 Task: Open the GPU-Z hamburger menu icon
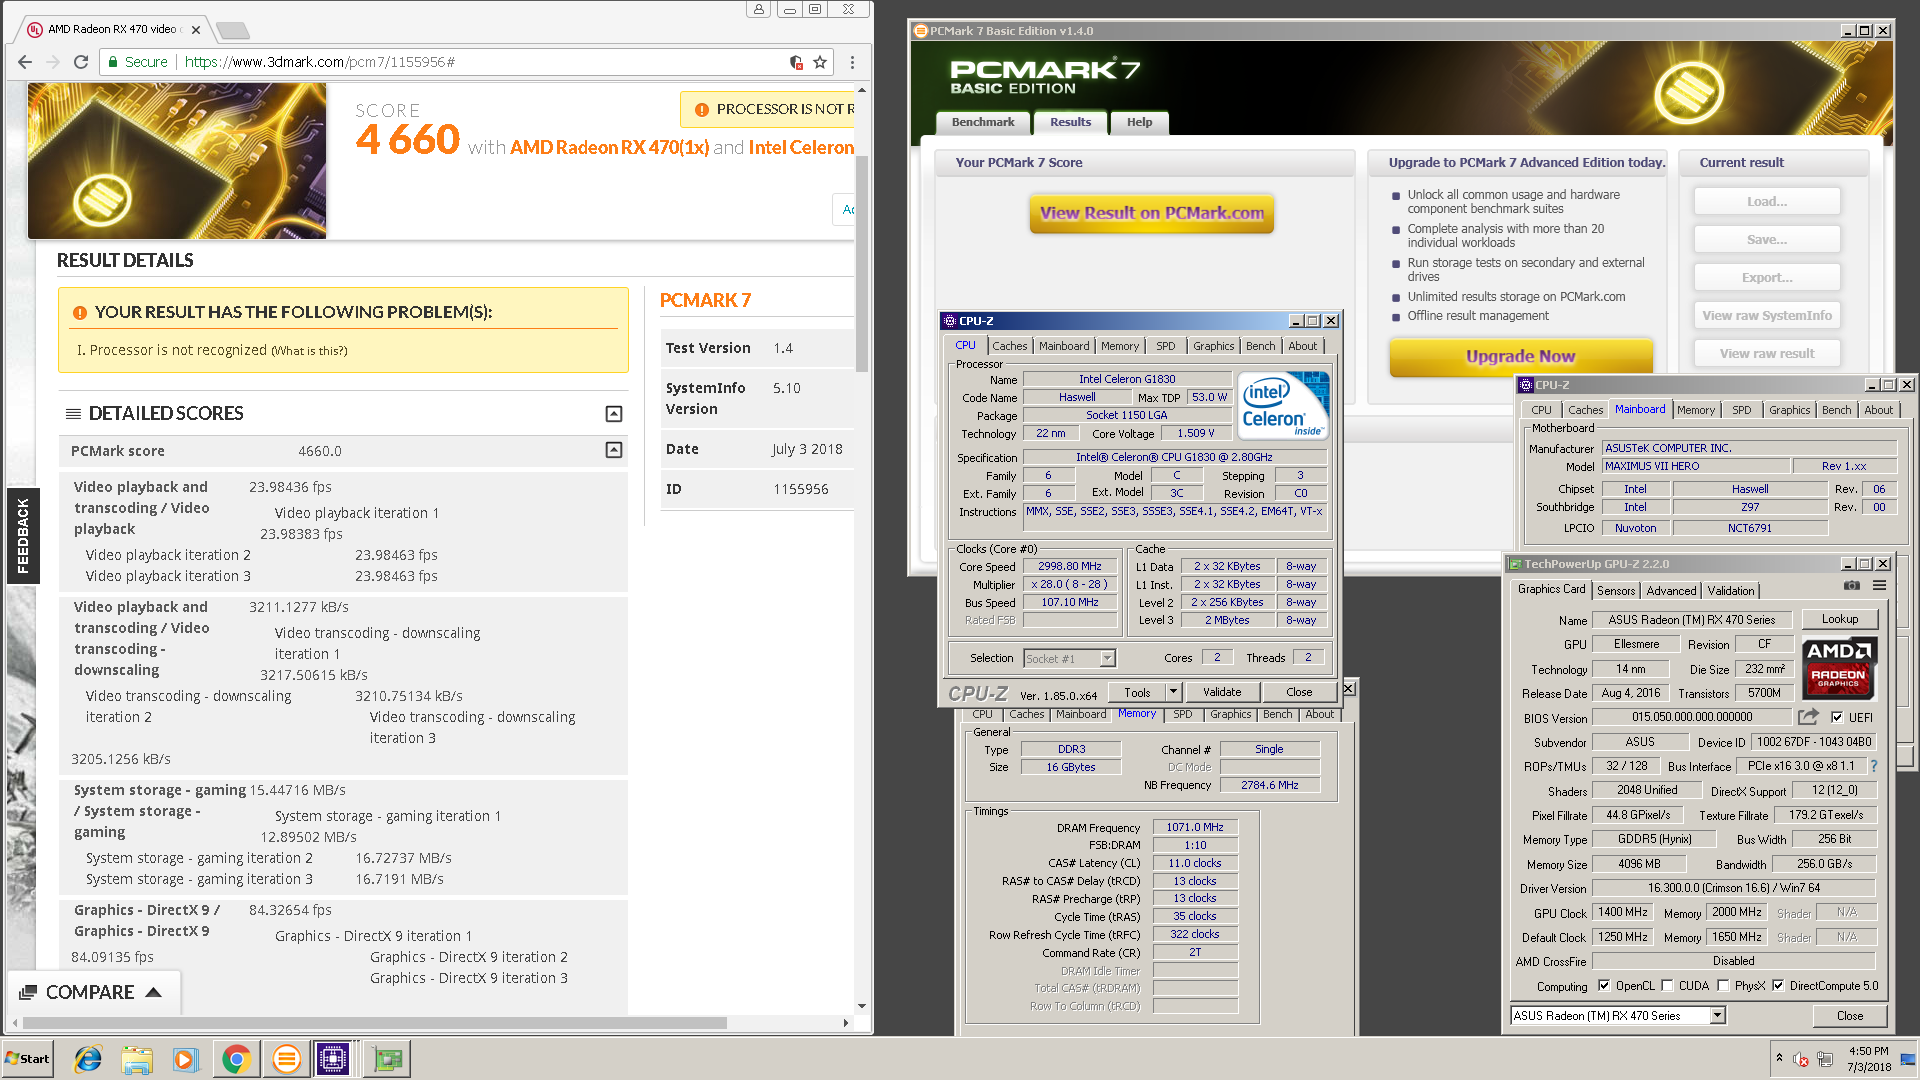[x=1879, y=586]
